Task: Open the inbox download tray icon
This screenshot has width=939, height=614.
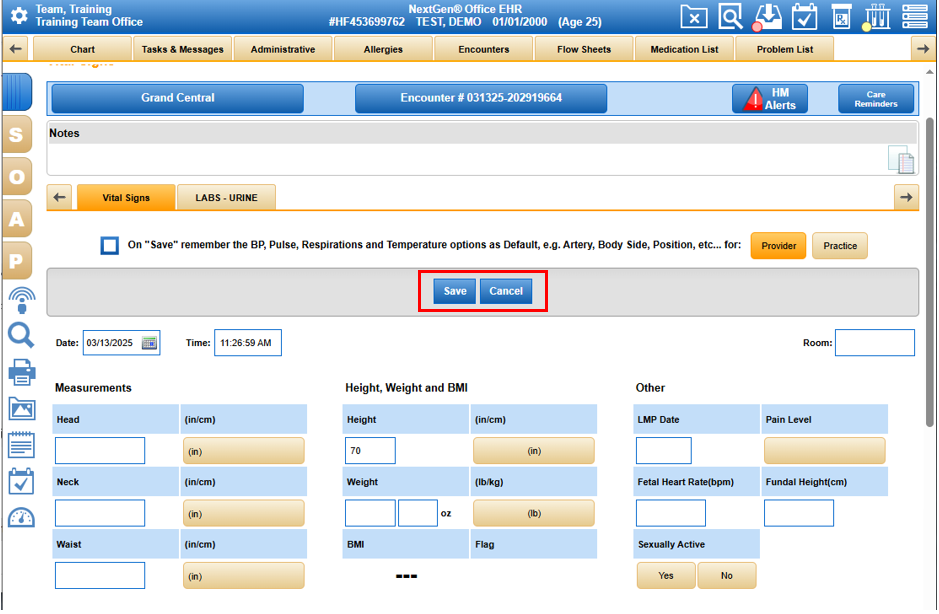Action: click(767, 16)
